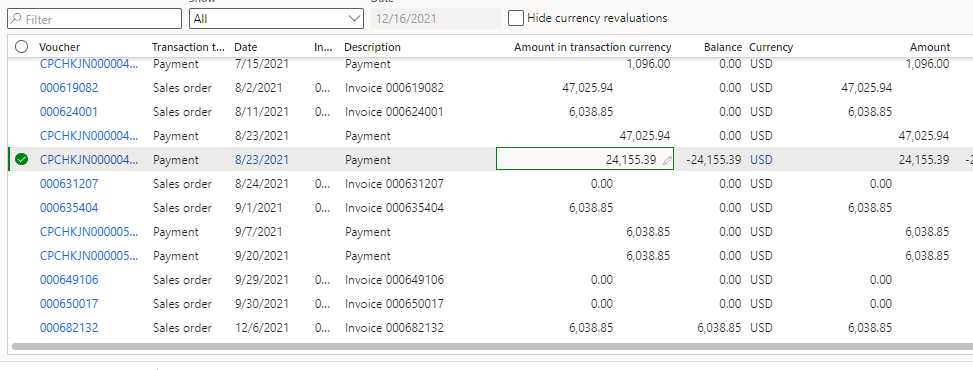This screenshot has width=973, height=370.
Task: Deselect the green checkmark on selected row
Action: click(21, 160)
